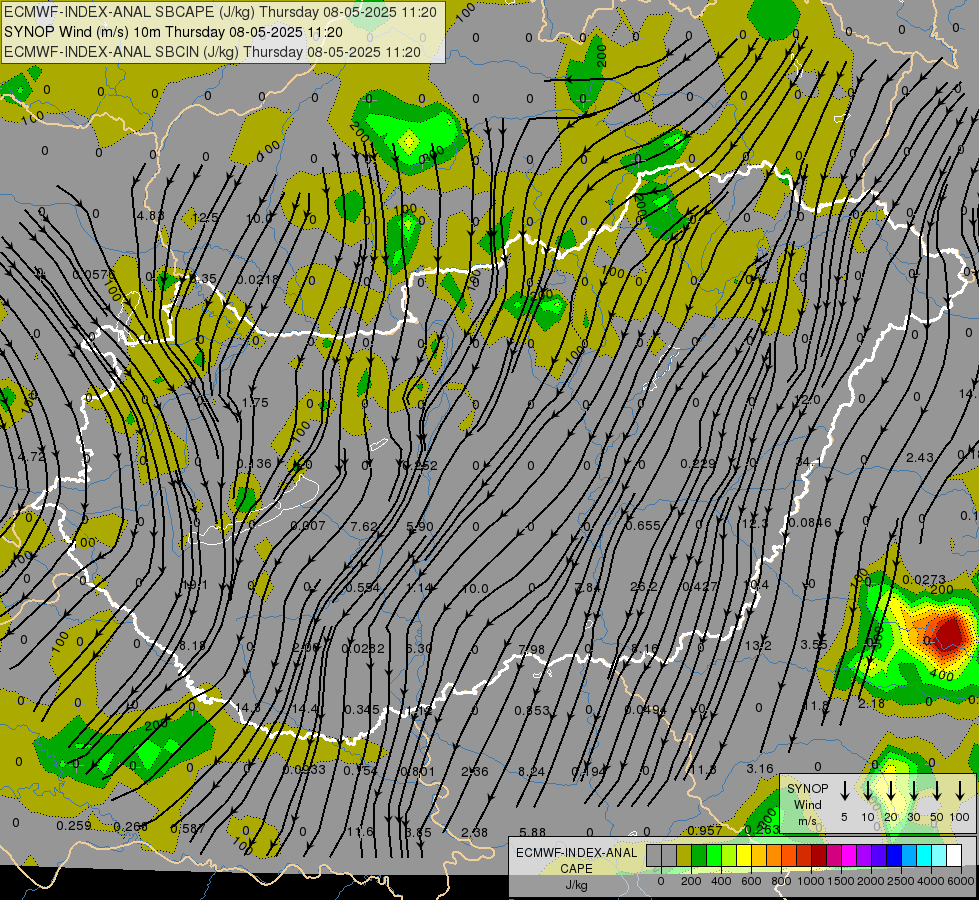The height and width of the screenshot is (900, 979).
Task: Pick the magenta CAPE legend swatch
Action: coord(849,855)
